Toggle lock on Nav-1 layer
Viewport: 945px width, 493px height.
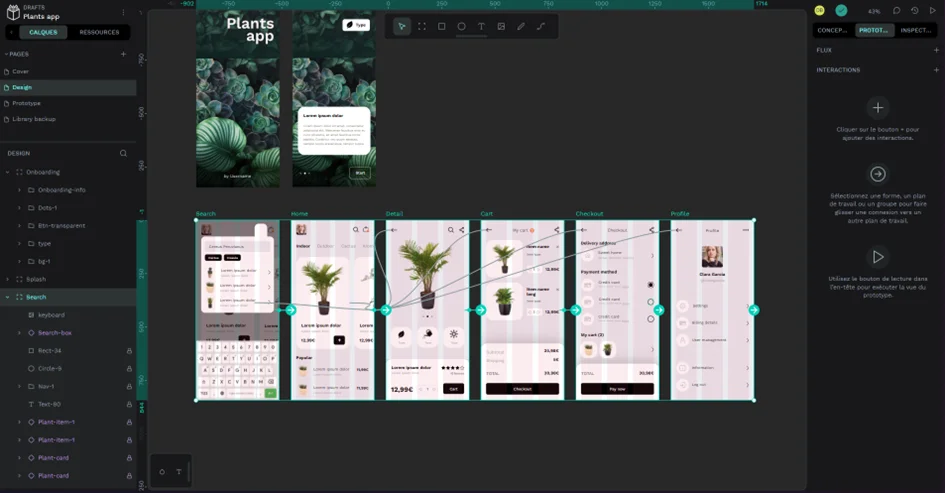[129, 386]
